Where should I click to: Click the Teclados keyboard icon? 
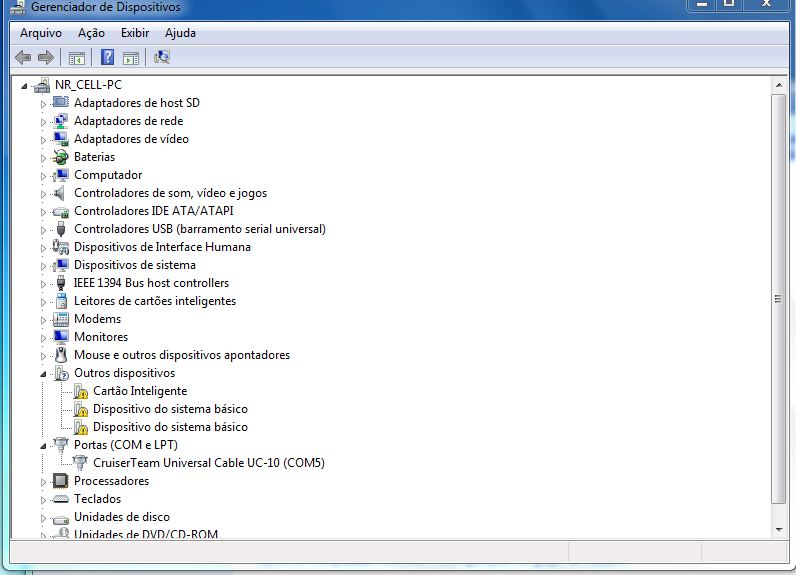[x=60, y=499]
